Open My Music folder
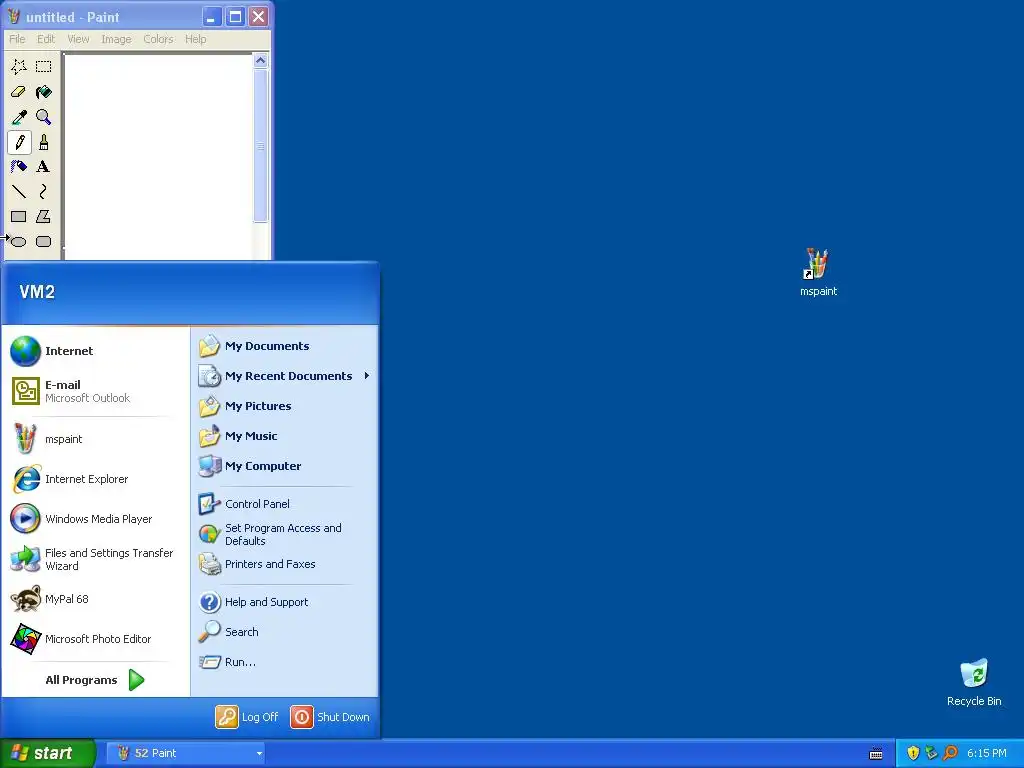 (x=285, y=436)
